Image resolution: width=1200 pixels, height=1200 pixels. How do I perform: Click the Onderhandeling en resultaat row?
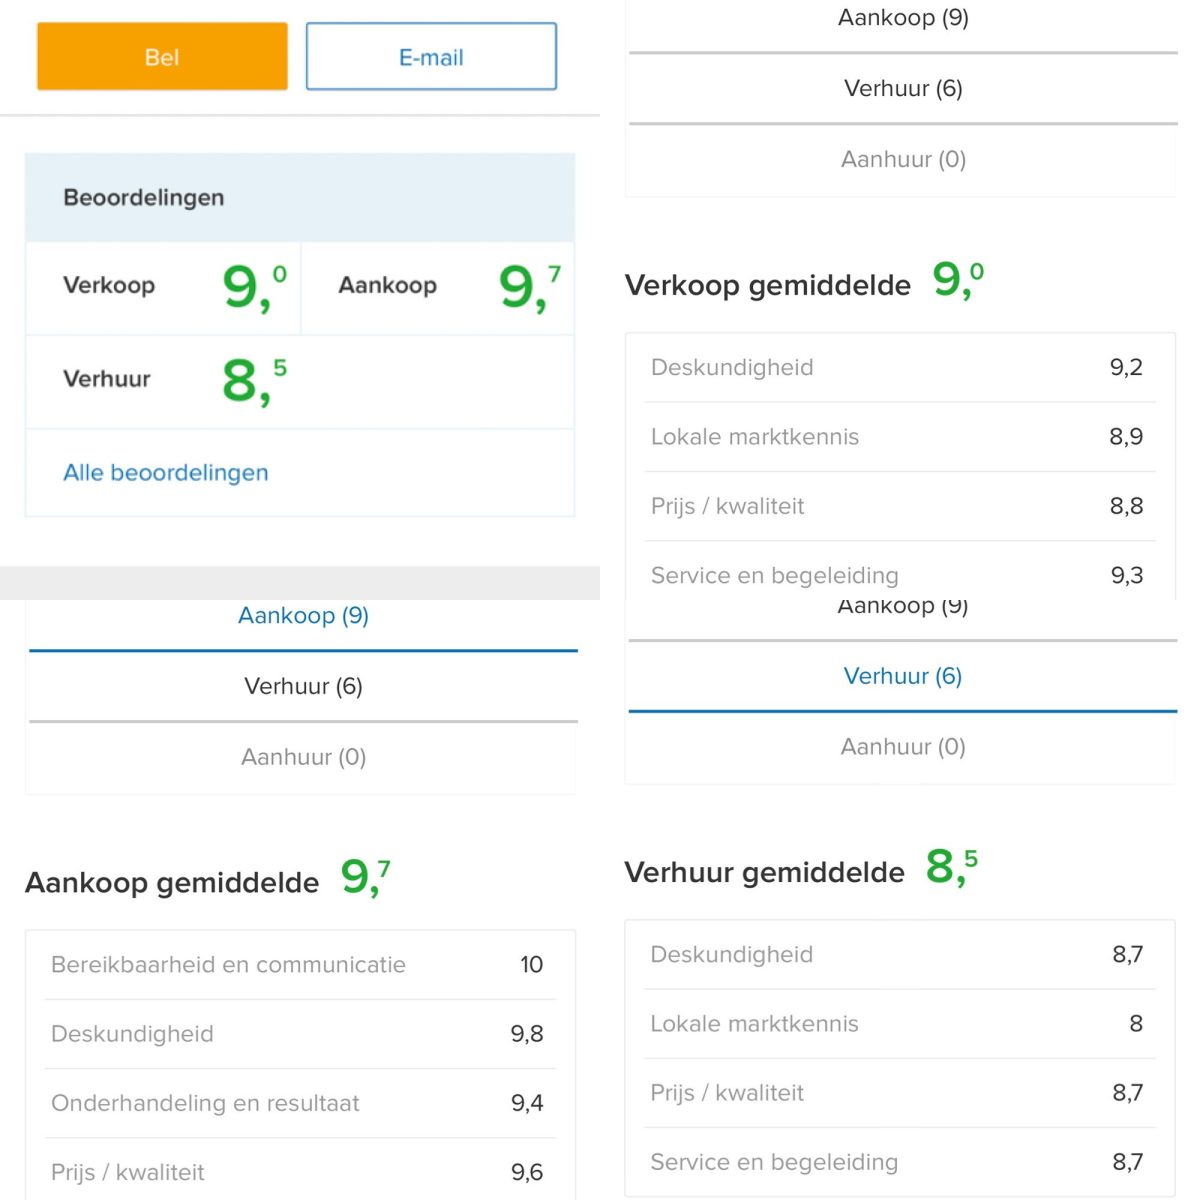(x=299, y=1104)
